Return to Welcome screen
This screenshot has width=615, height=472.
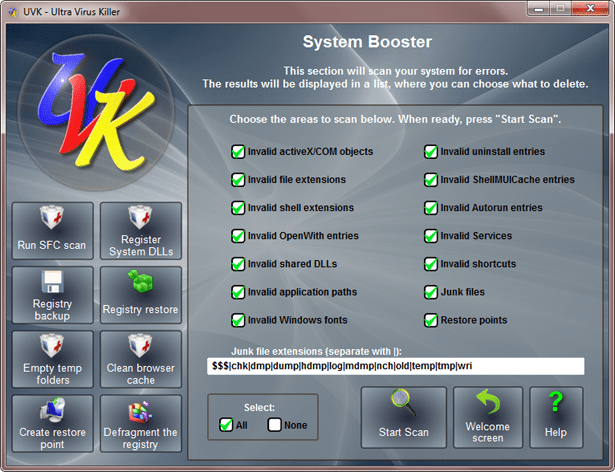click(x=488, y=417)
